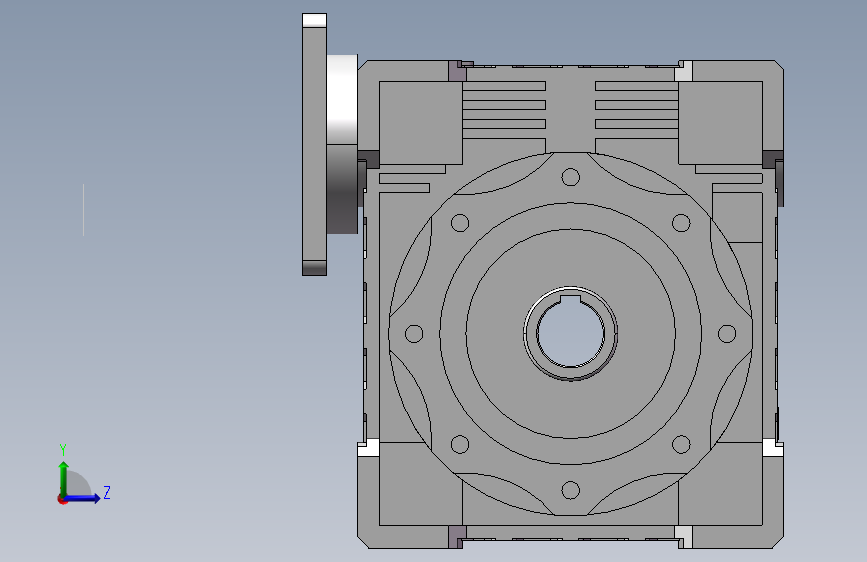Viewport: 867px width, 562px height.
Task: Select the red origin ball of the triad
Action: pyautogui.click(x=62, y=499)
